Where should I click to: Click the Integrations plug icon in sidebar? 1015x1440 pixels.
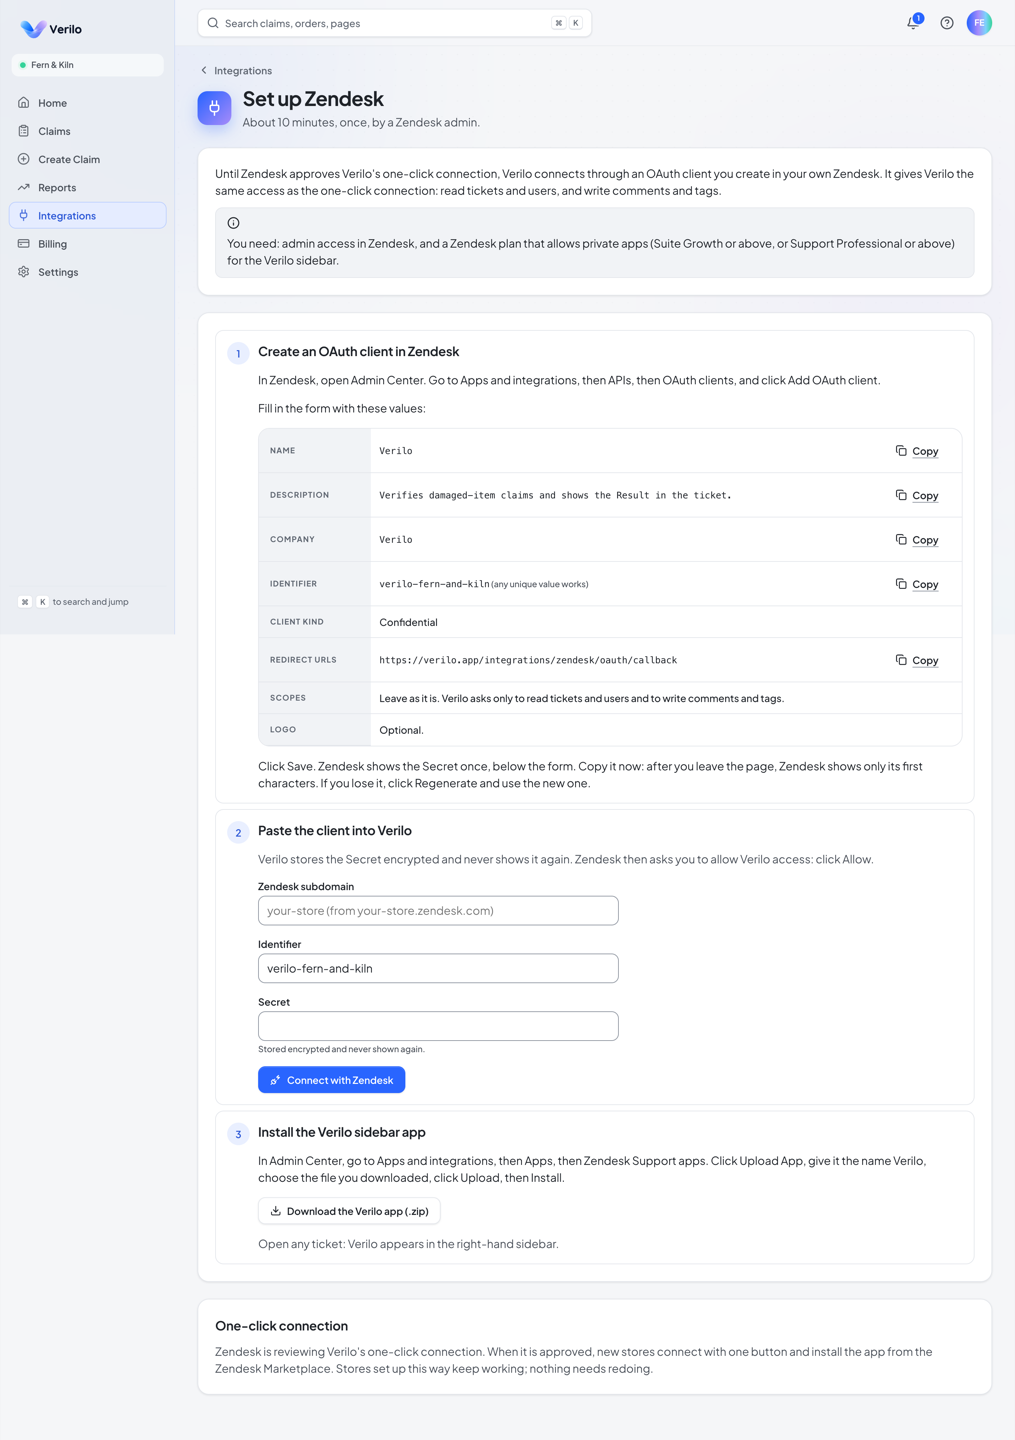click(24, 215)
